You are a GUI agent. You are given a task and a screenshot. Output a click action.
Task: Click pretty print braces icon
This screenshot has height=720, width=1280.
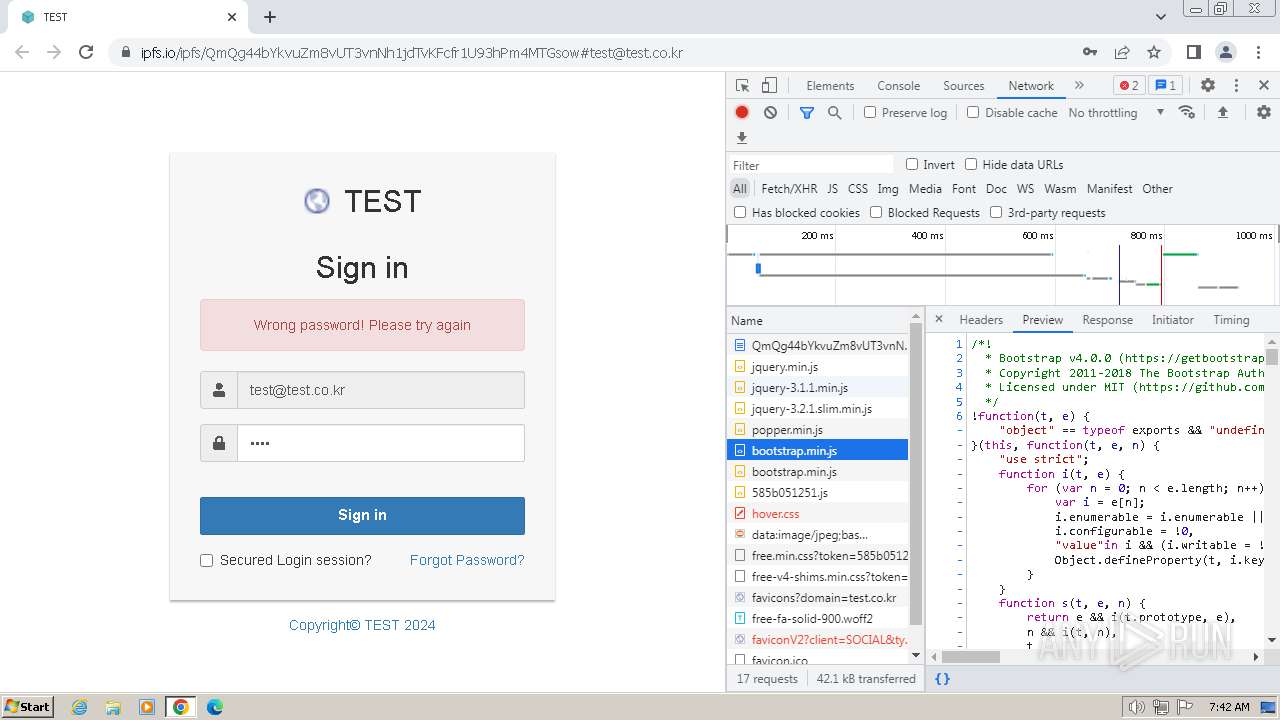pos(942,679)
